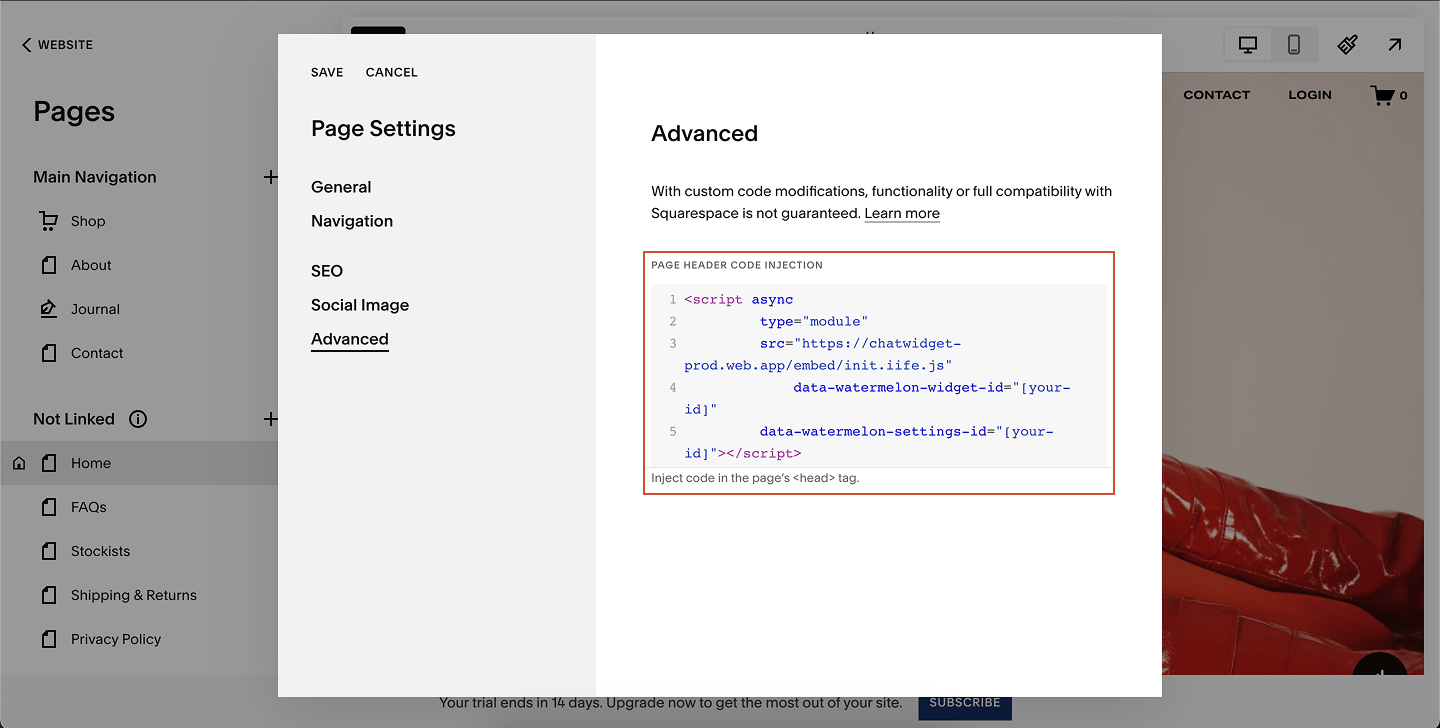Click the Not Linked section heading
Screen dimensions: 1440x728
tap(74, 419)
